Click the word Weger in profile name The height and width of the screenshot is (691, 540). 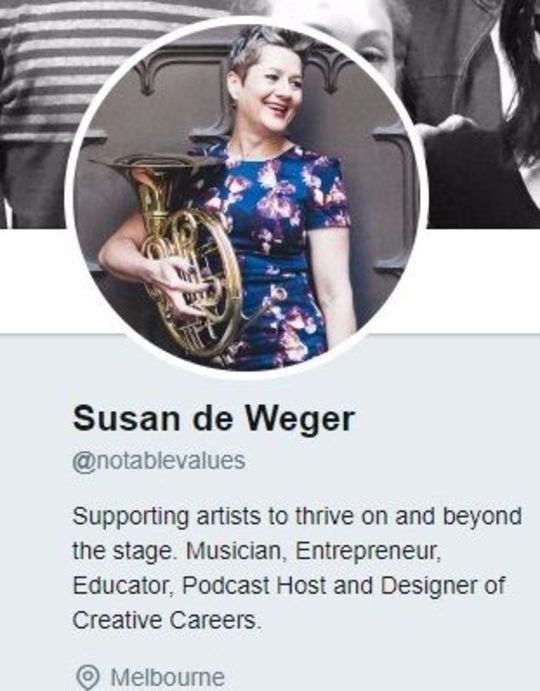(x=300, y=419)
